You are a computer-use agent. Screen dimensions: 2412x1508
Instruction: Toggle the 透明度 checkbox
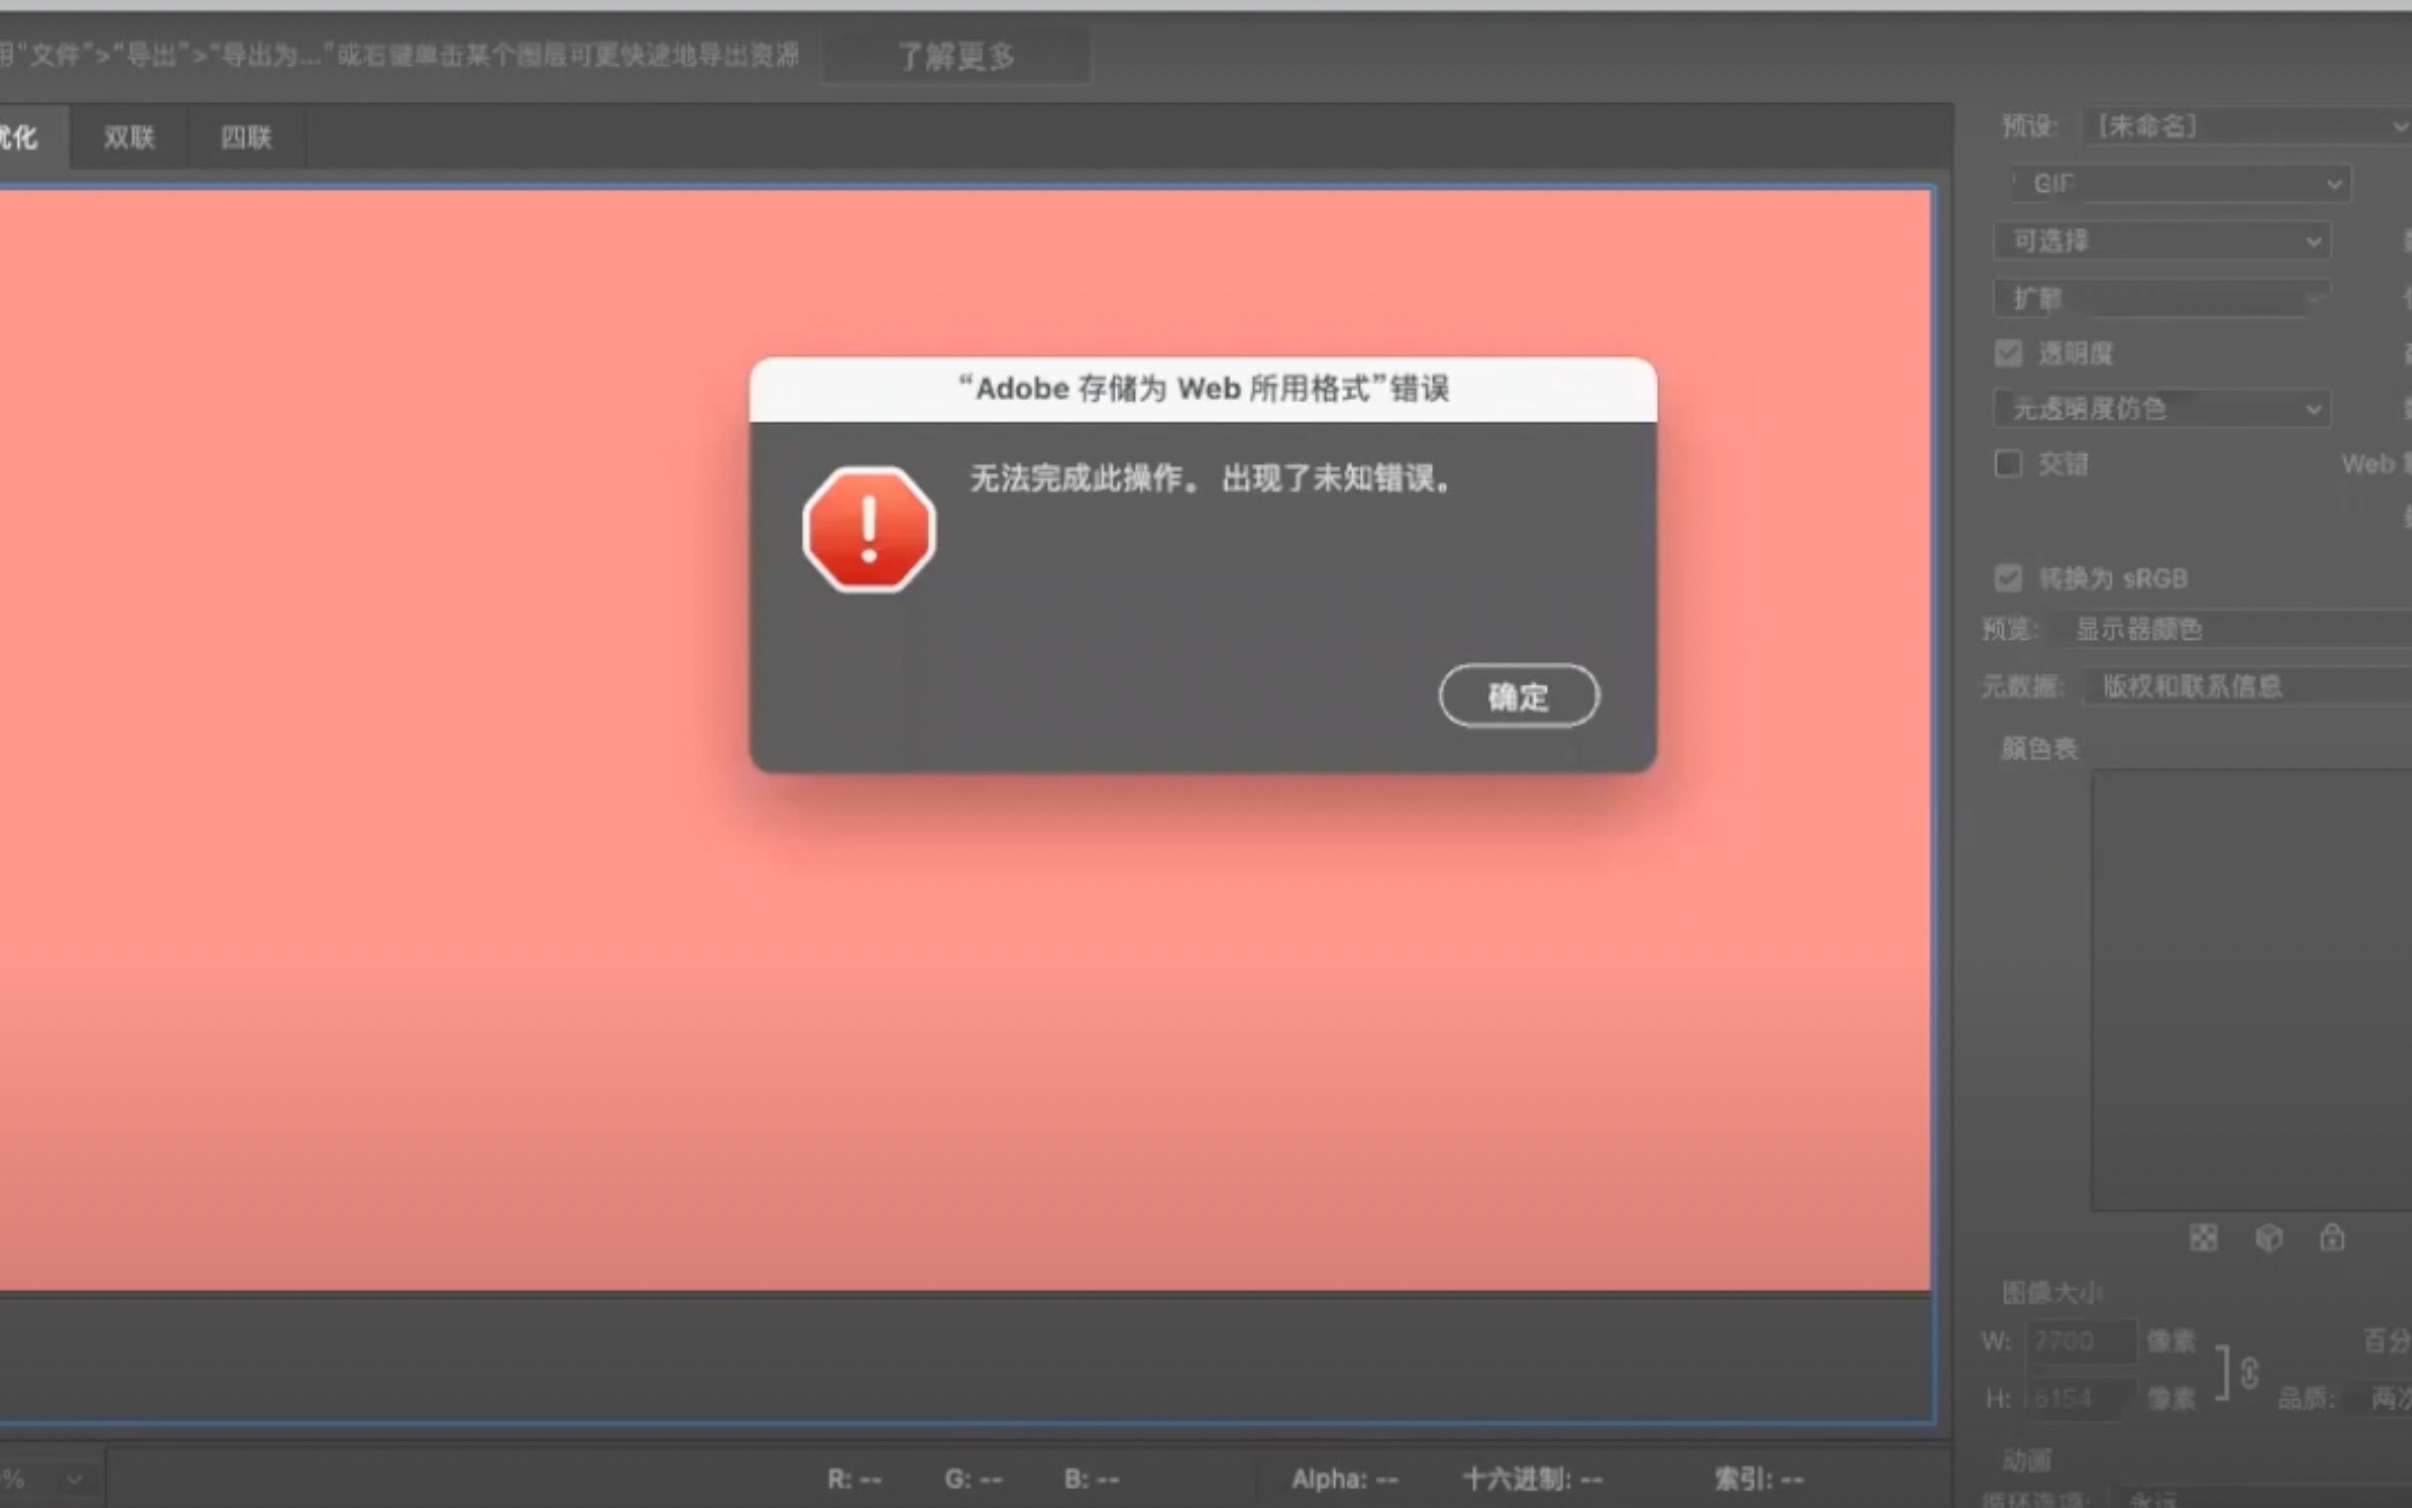[x=2008, y=353]
